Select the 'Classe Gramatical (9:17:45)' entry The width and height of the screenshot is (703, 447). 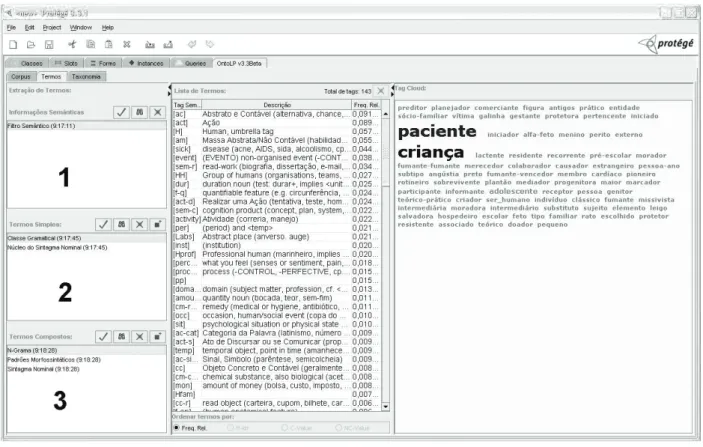click(x=87, y=238)
